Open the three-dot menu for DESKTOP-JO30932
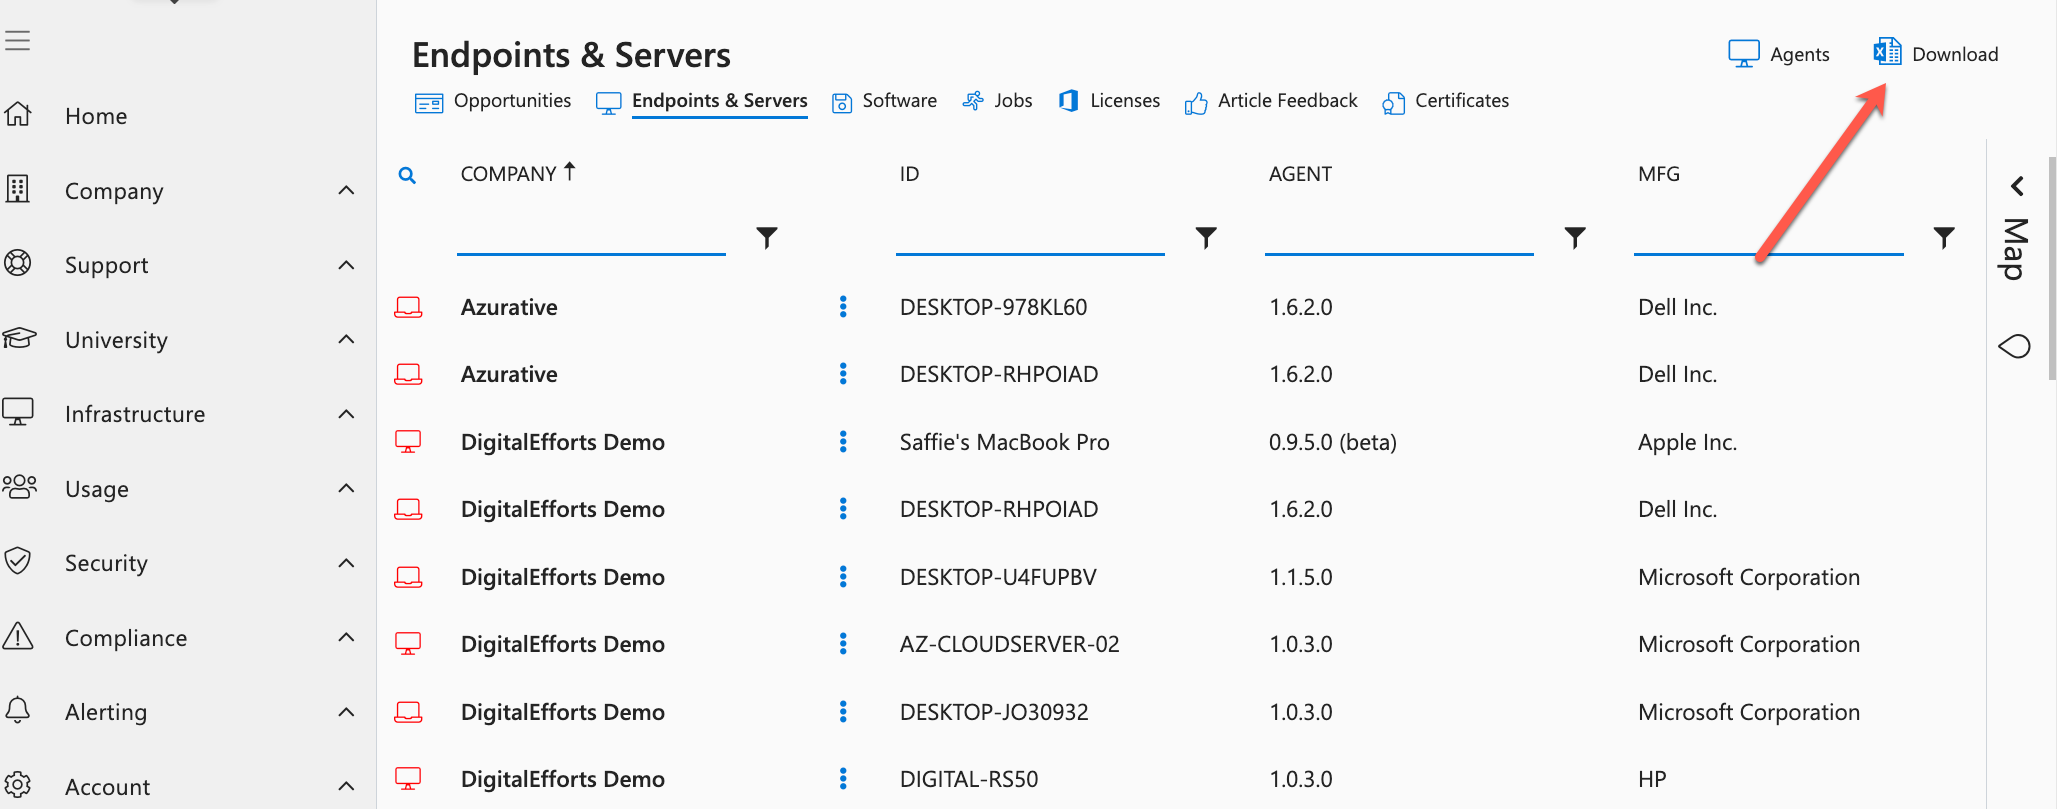 pos(843,712)
